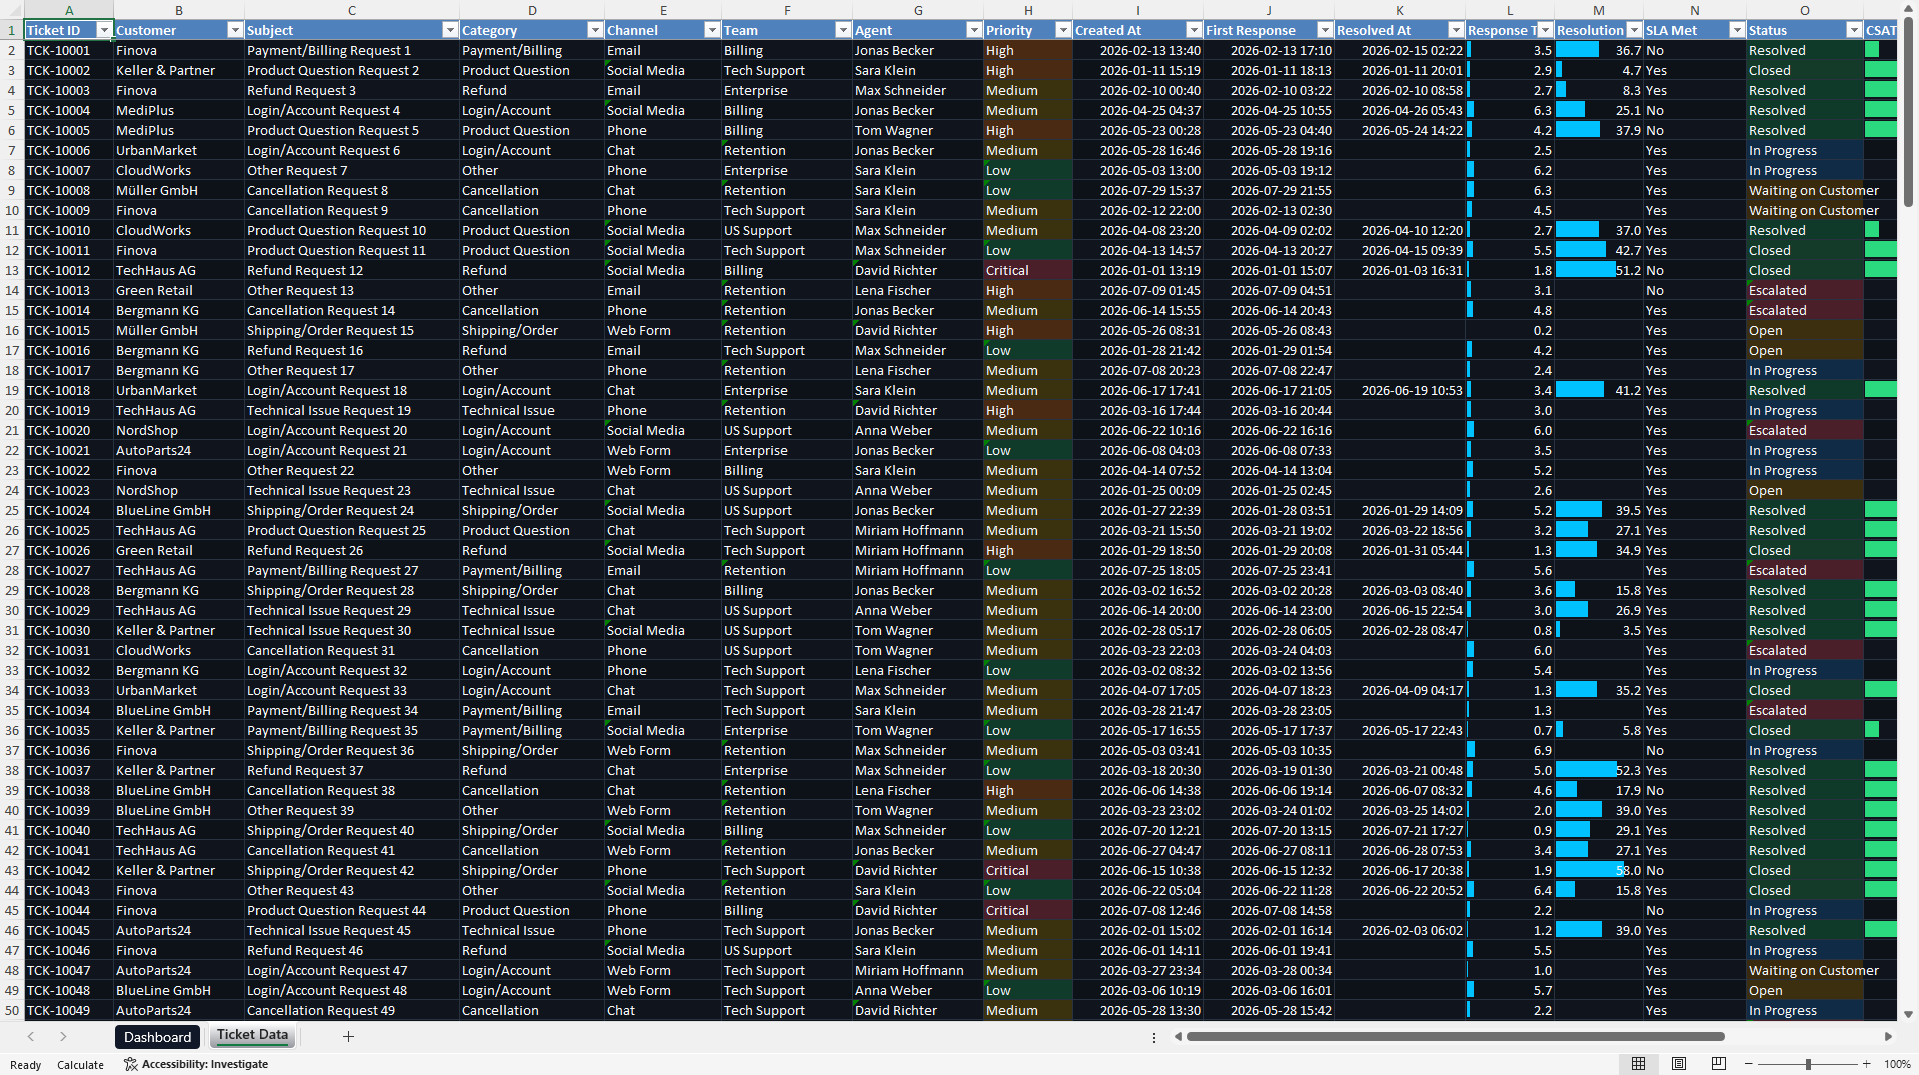Select created date 2026-07-29 15:37
Image resolution: width=1919 pixels, height=1075 pixels.
pyautogui.click(x=1138, y=190)
